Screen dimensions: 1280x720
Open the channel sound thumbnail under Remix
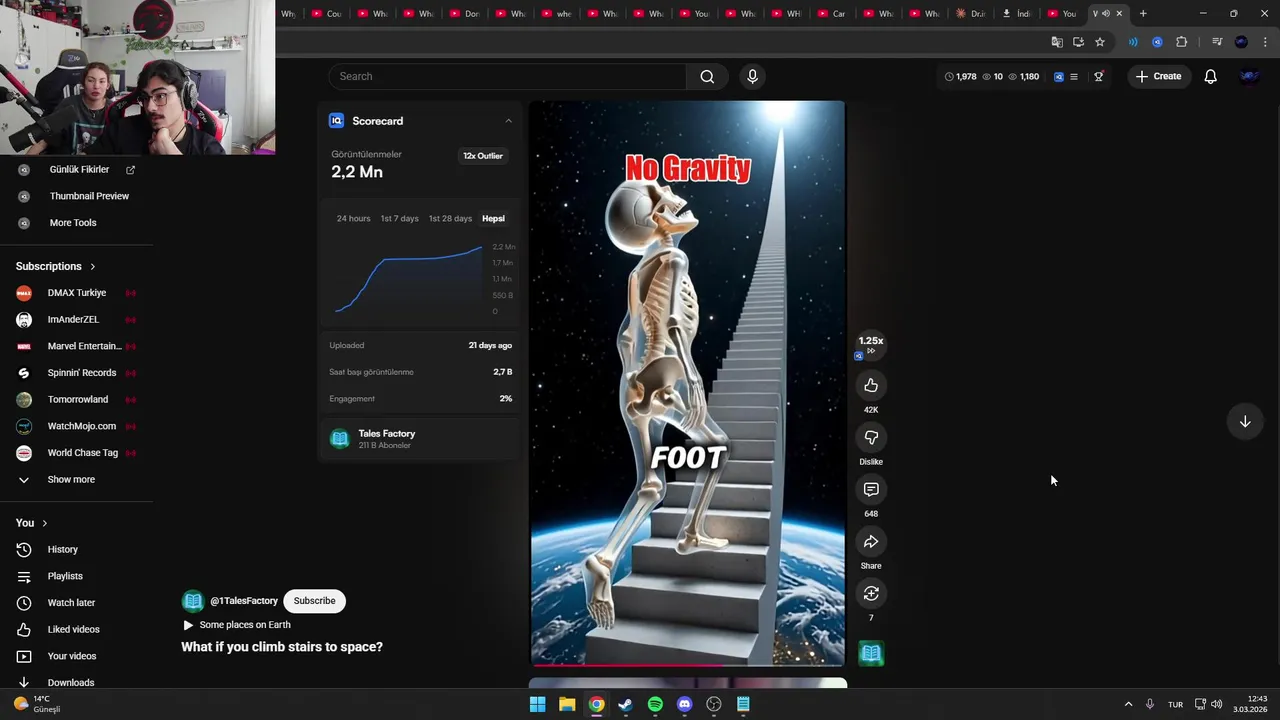(871, 654)
